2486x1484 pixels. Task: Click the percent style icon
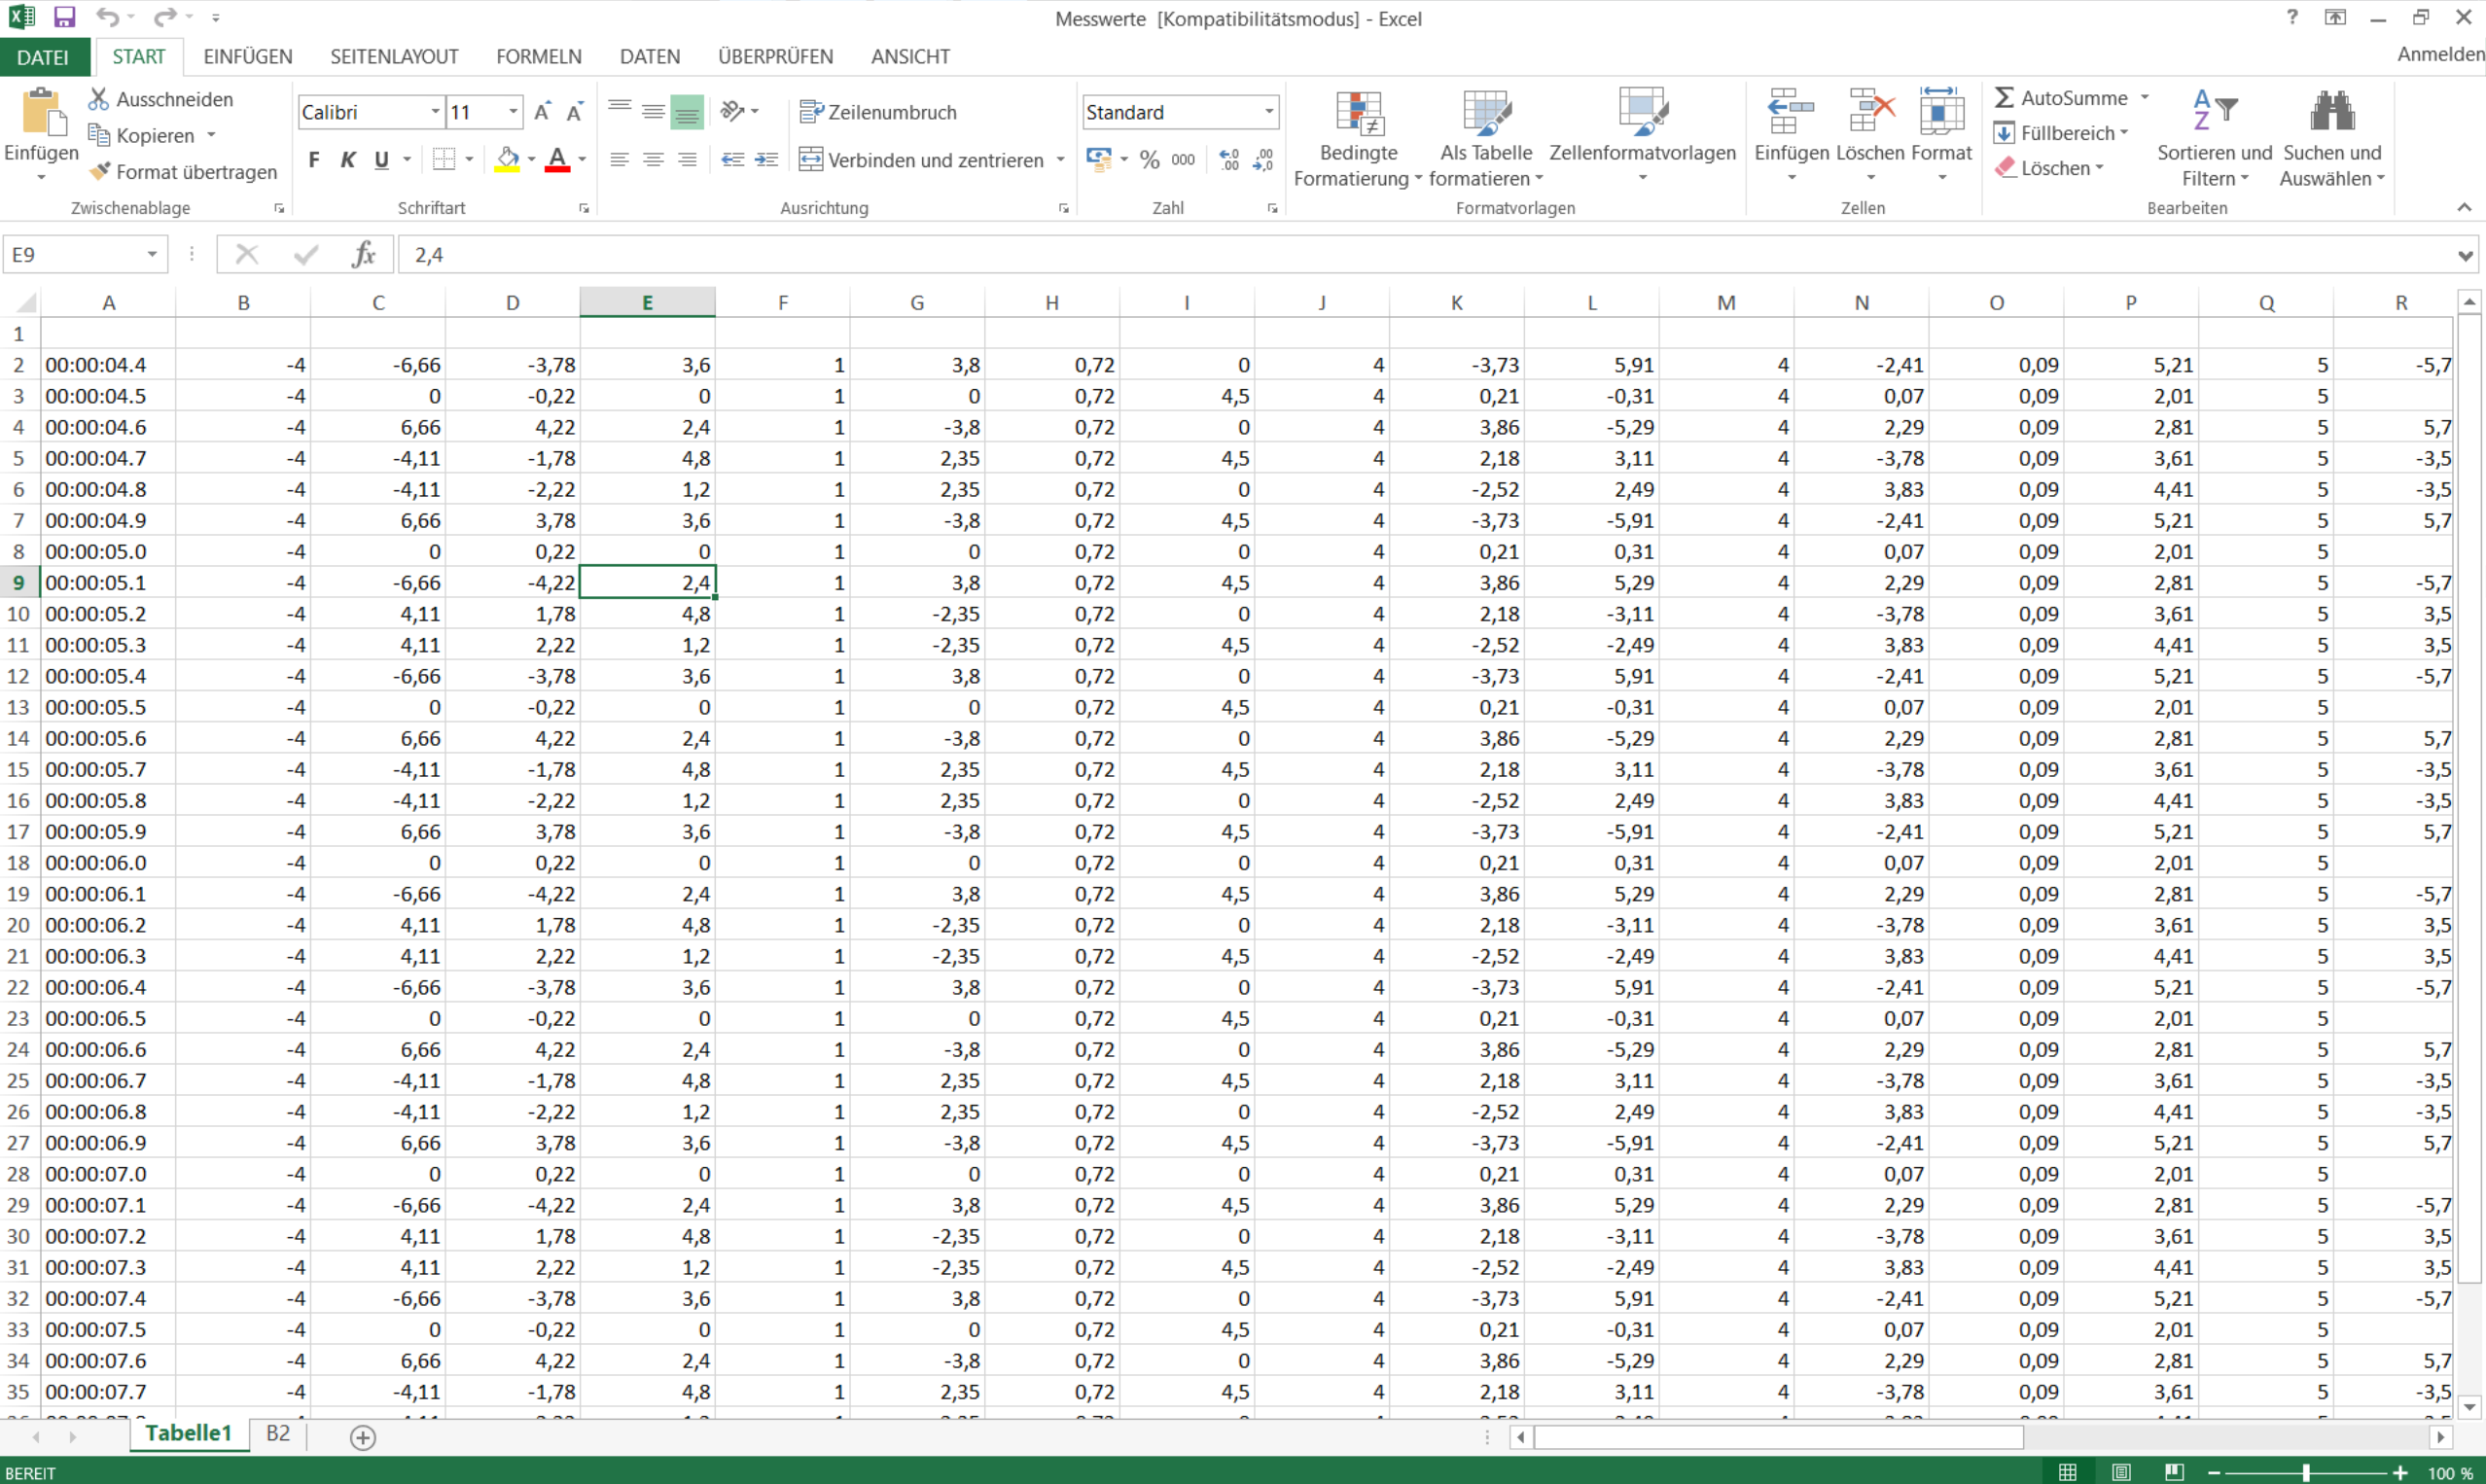(x=1149, y=160)
